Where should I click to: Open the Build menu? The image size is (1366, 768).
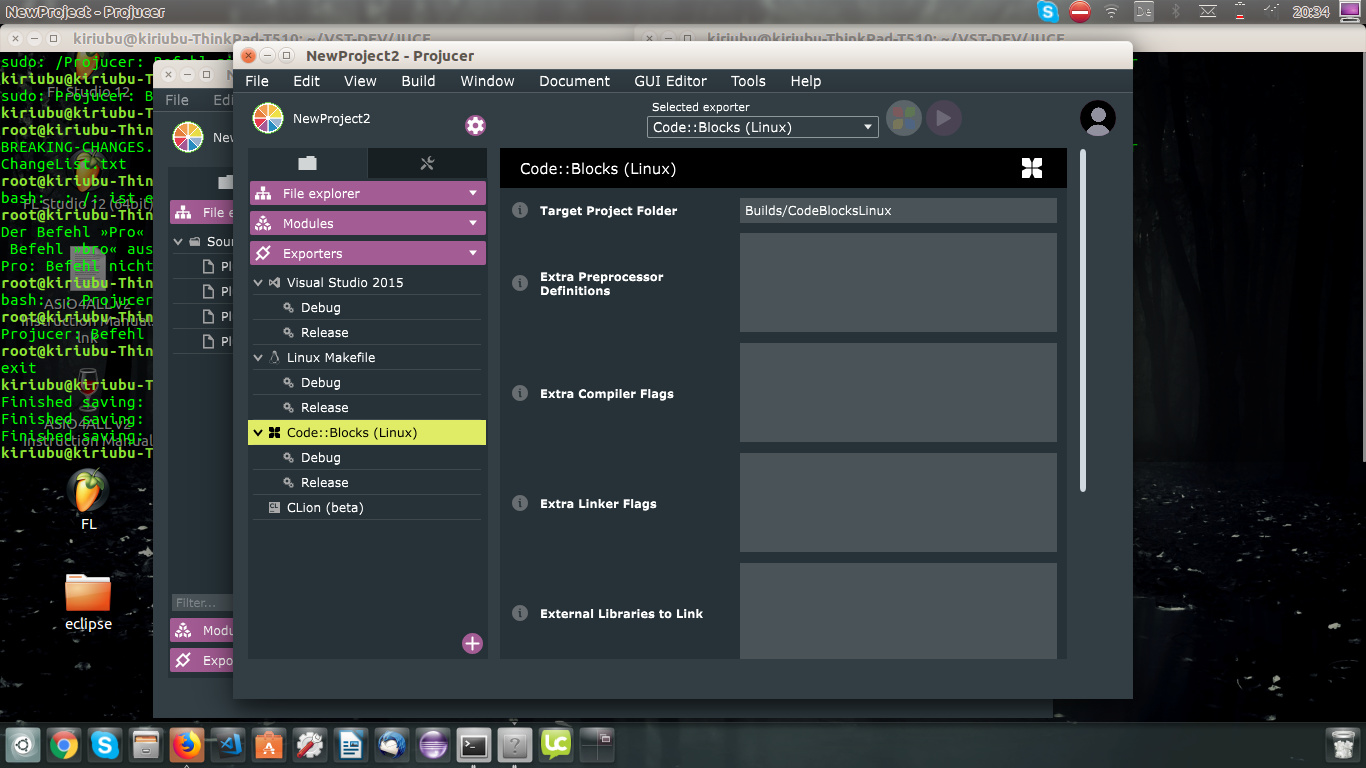tap(418, 81)
